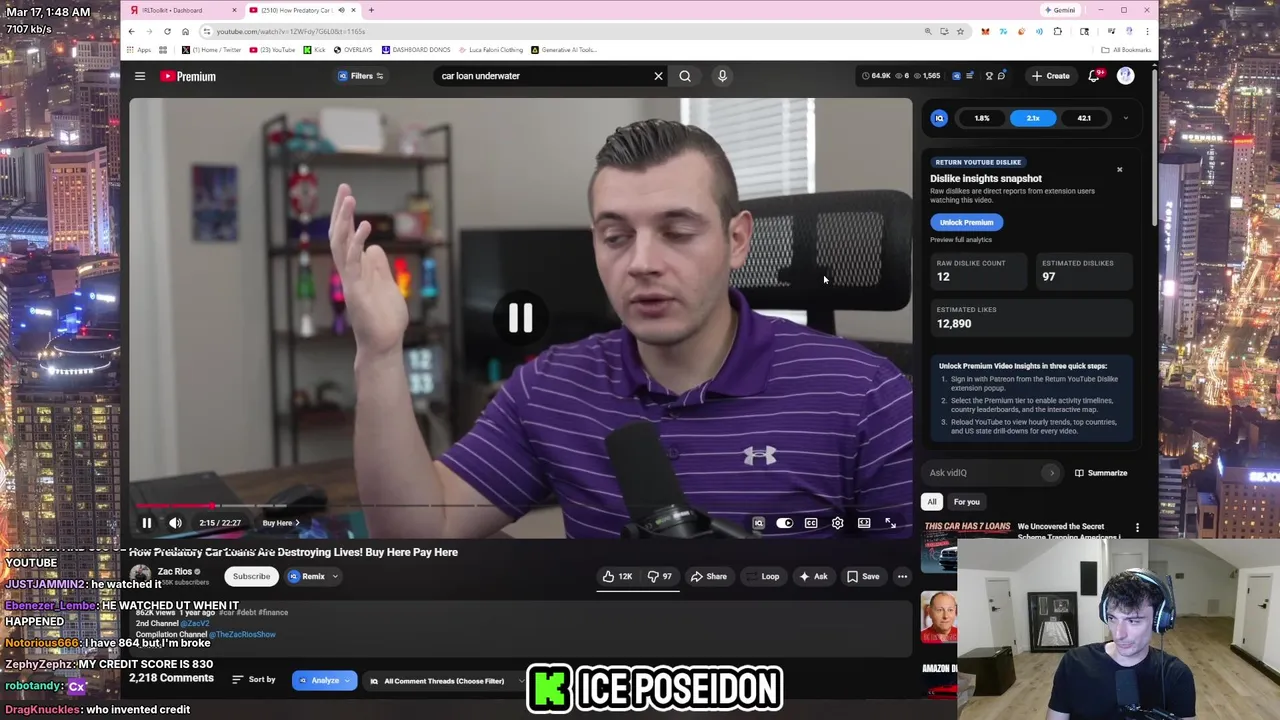
Task: Go back in the browser
Action: coord(131,31)
